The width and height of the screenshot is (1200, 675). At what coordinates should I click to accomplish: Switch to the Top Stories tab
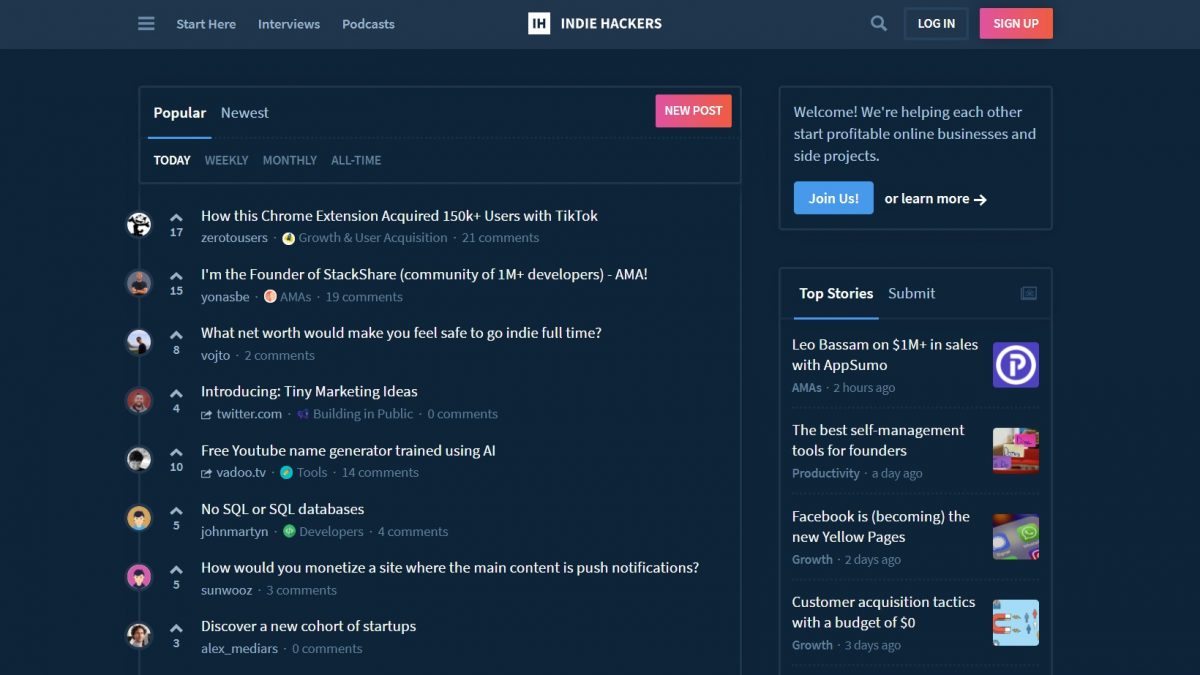coord(836,293)
